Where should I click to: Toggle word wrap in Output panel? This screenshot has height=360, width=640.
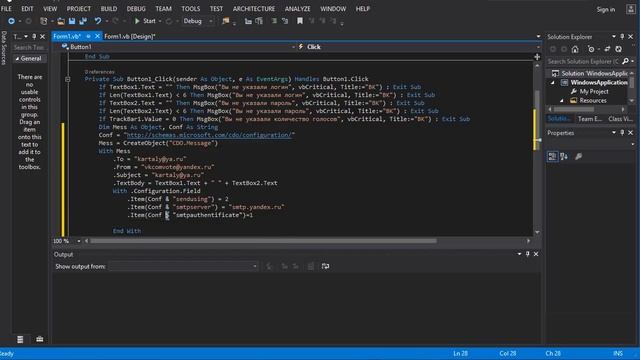pyautogui.click(x=325, y=267)
